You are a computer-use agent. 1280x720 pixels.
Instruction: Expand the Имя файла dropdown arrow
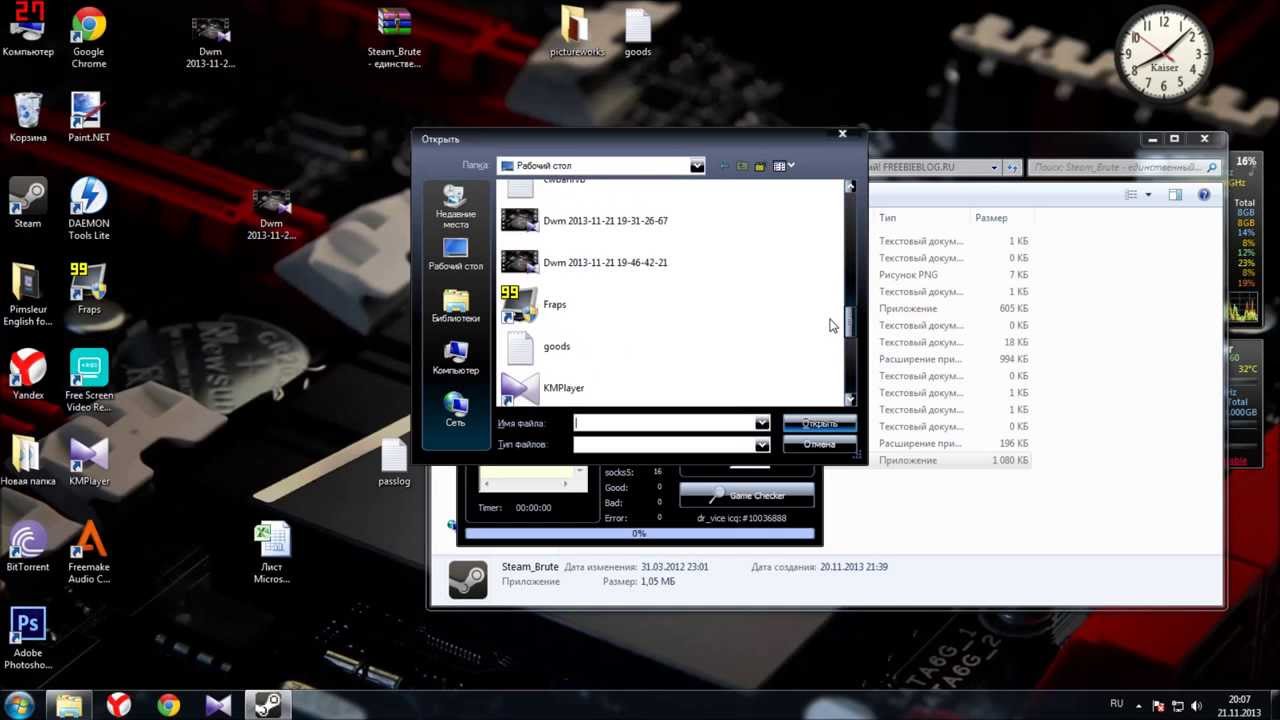762,423
